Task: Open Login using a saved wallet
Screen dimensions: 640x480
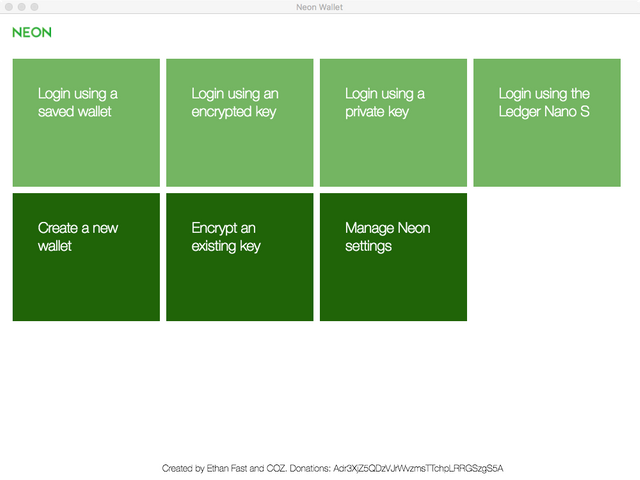Action: point(86,122)
